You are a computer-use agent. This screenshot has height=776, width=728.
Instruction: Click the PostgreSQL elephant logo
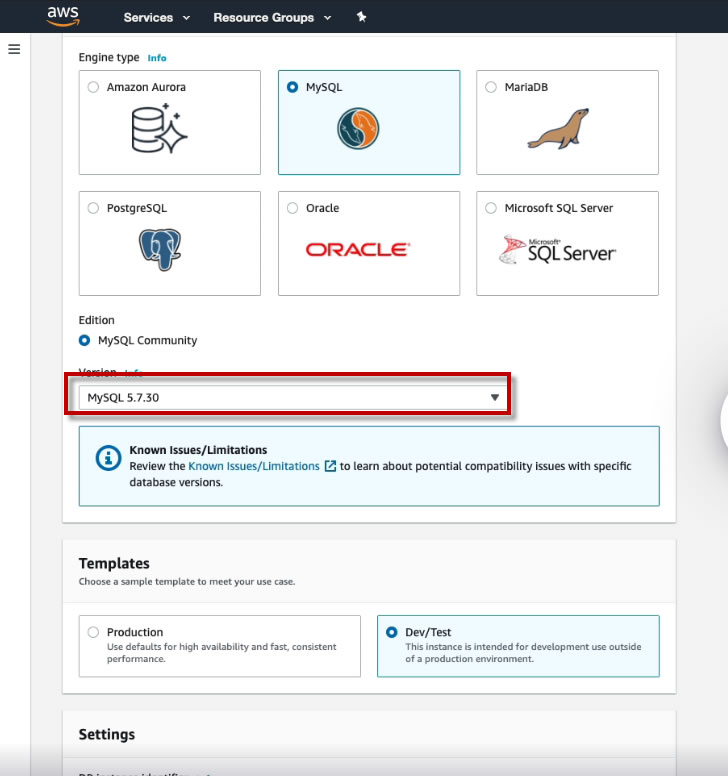tap(160, 249)
